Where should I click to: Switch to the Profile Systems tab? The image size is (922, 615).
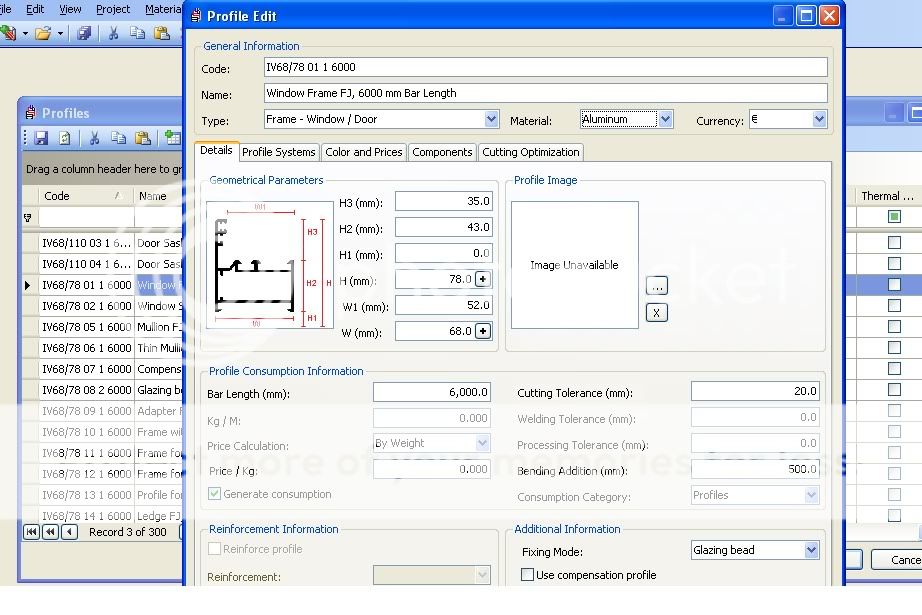coord(279,152)
